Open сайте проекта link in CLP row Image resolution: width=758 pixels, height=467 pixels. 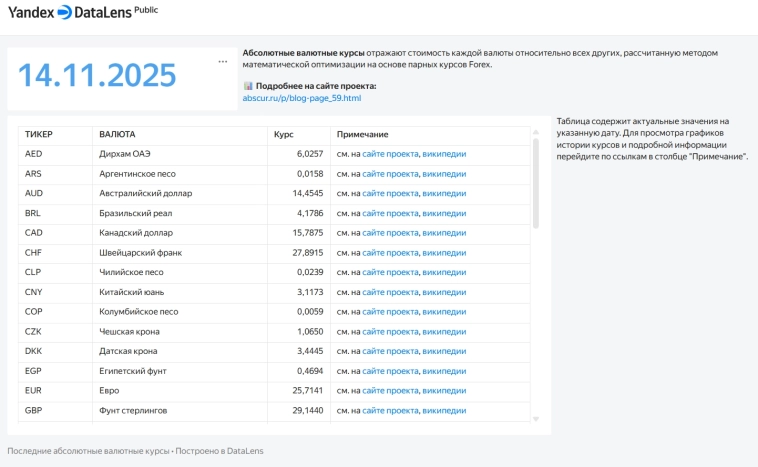tap(390, 272)
